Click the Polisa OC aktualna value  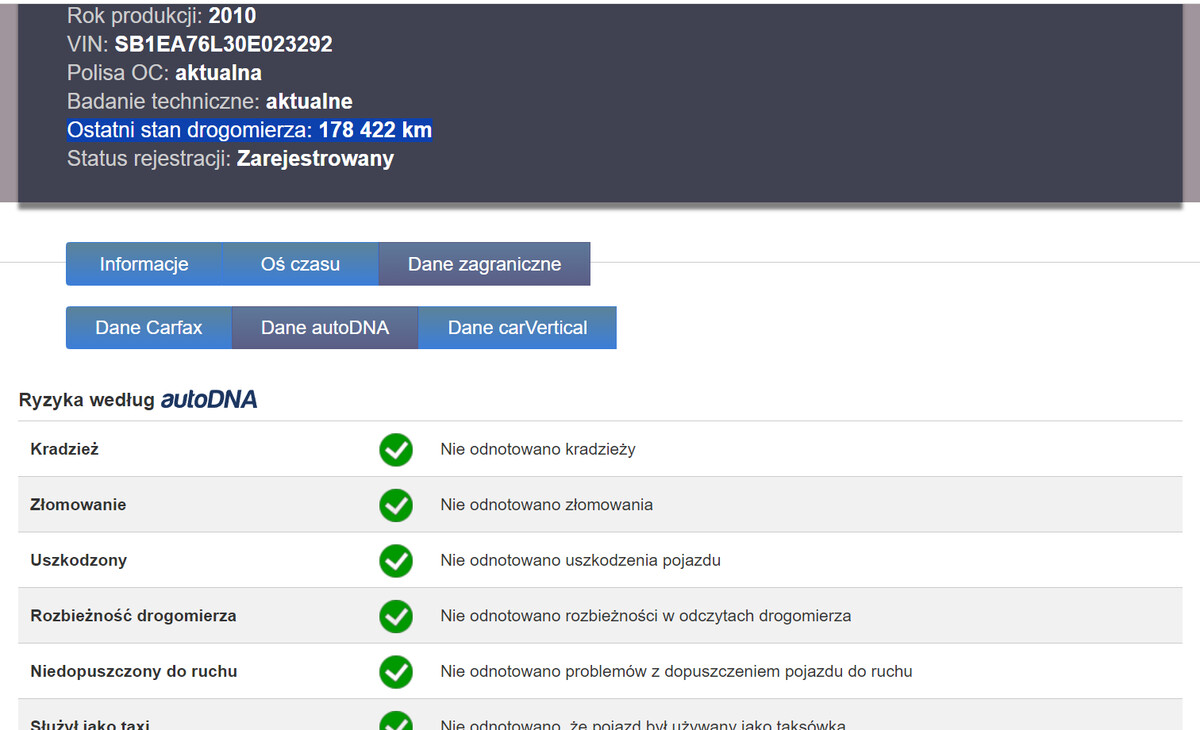218,73
